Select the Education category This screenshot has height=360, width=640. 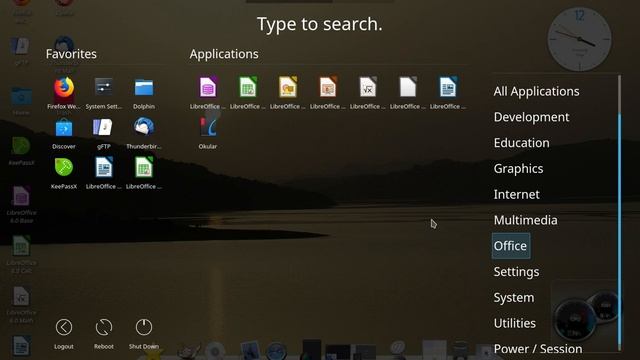click(x=521, y=143)
